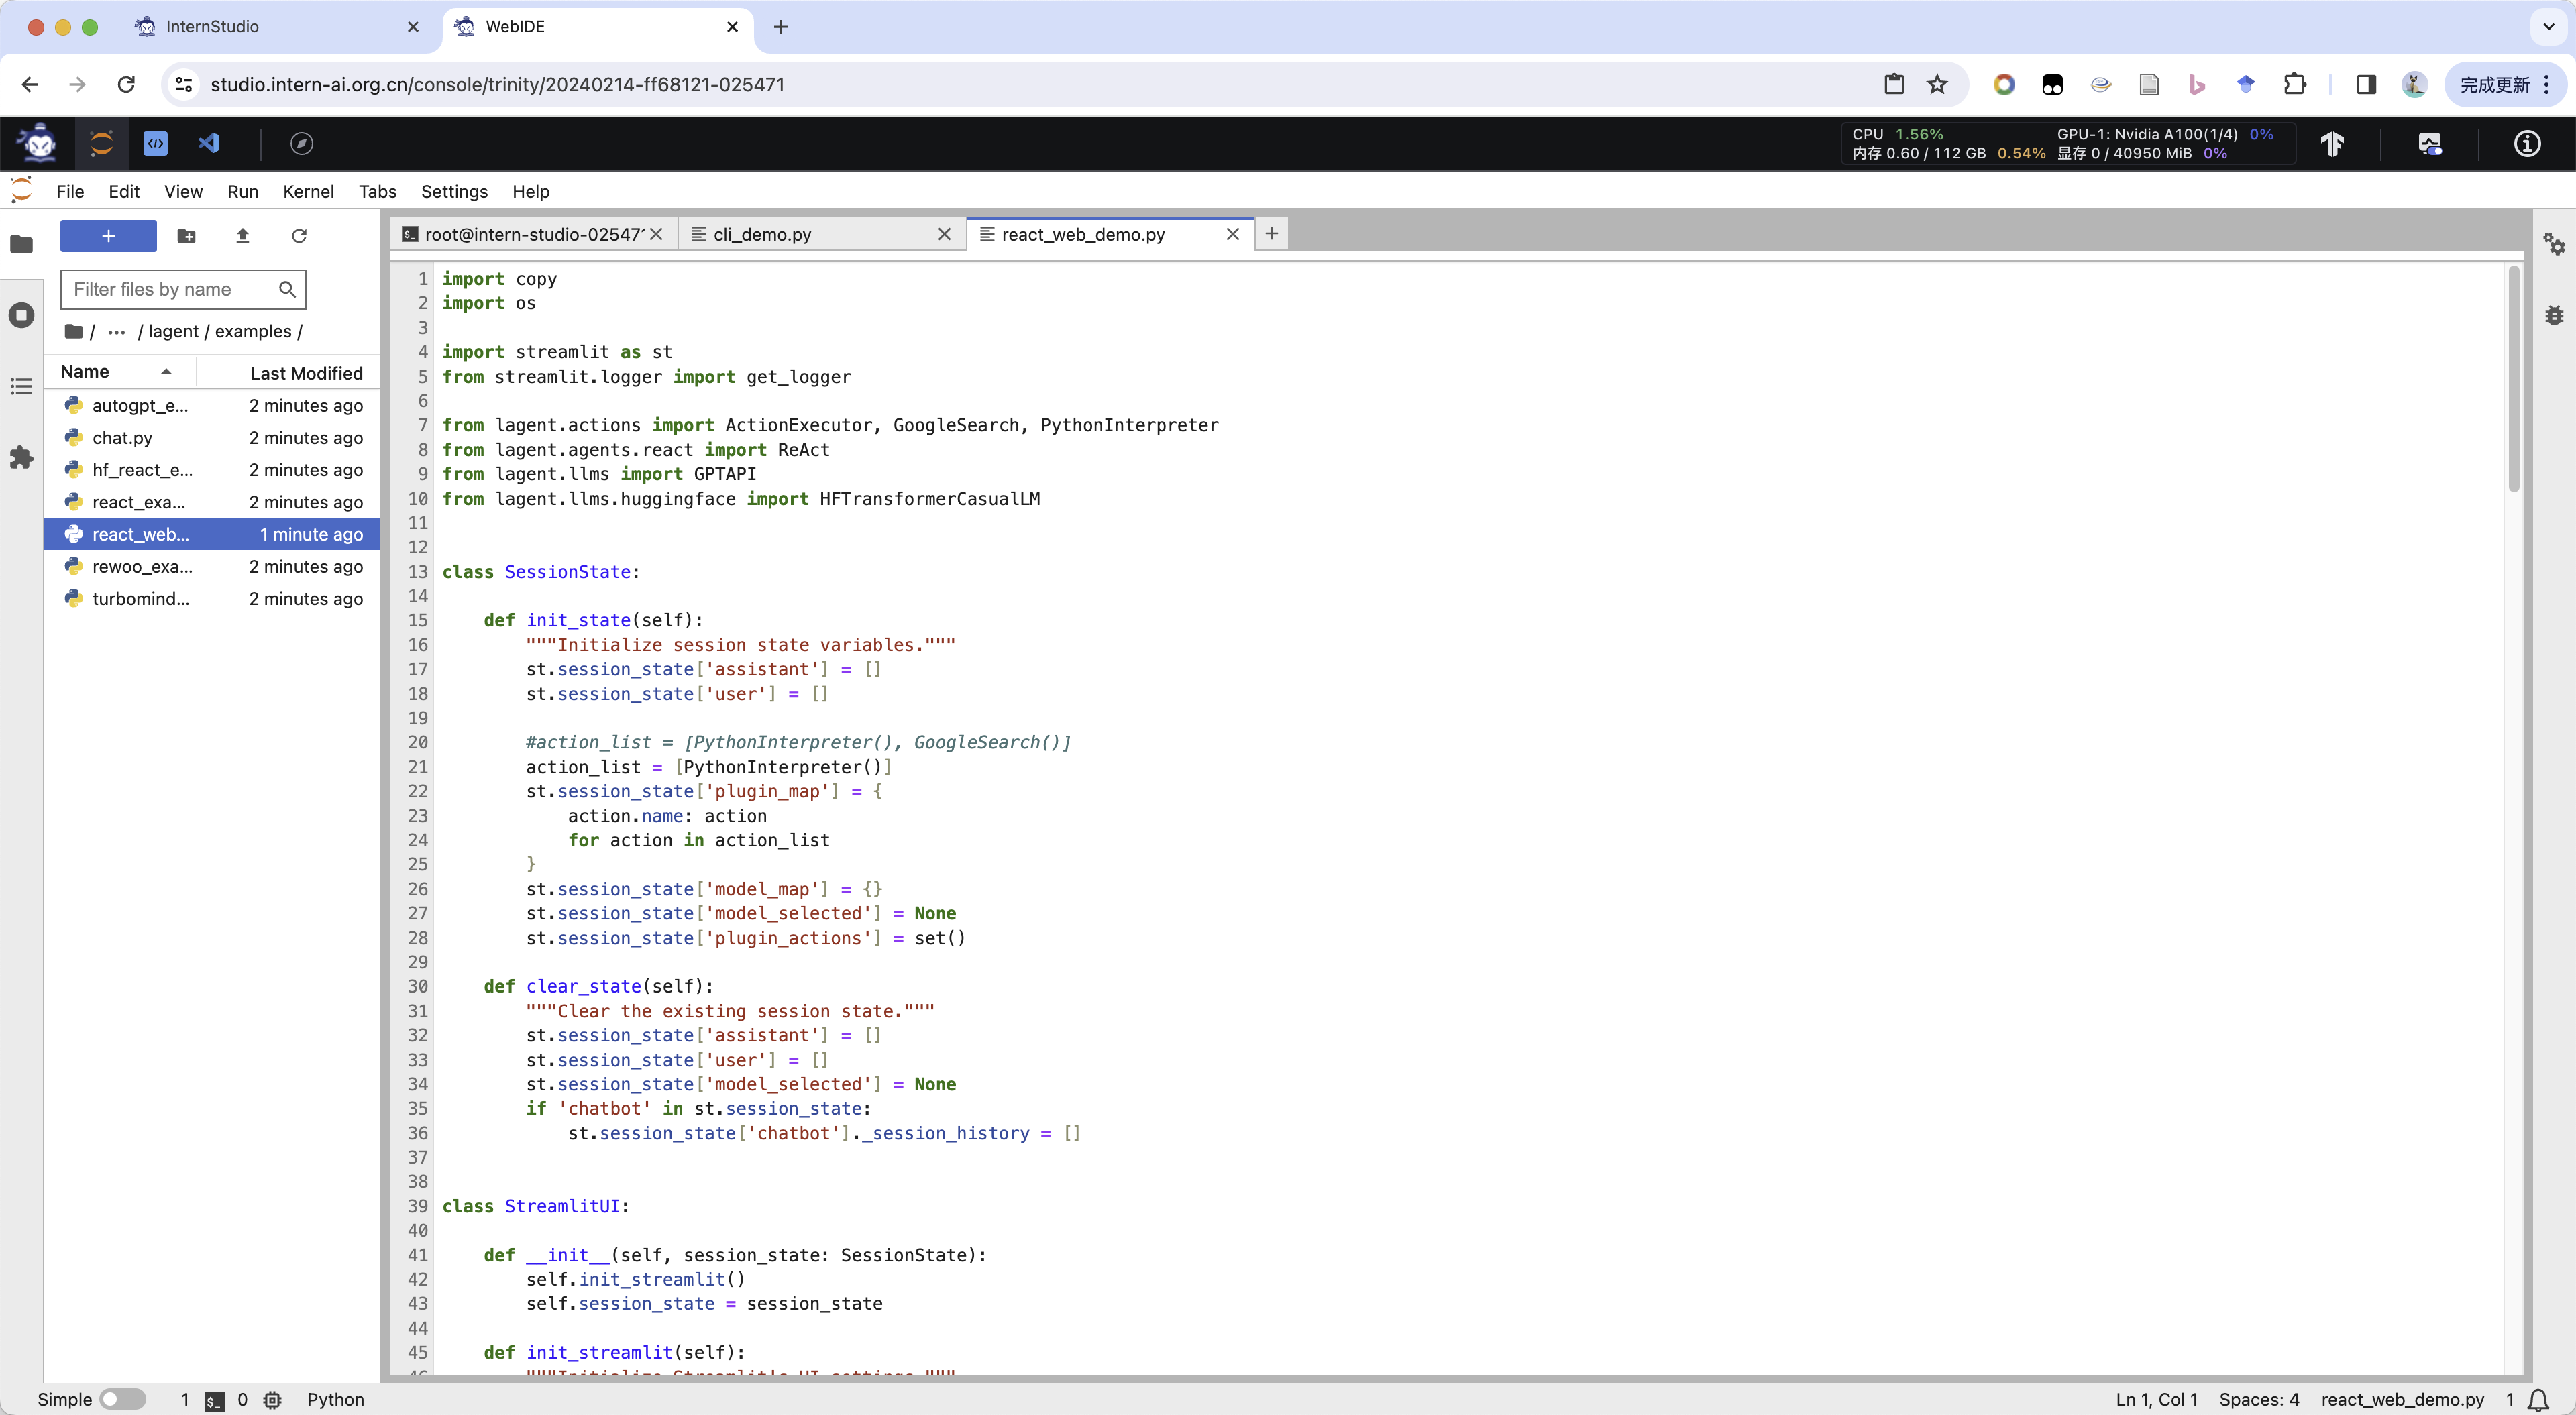Open the property inspector gears icon
Screen dimensions: 2576x1415
[2554, 244]
